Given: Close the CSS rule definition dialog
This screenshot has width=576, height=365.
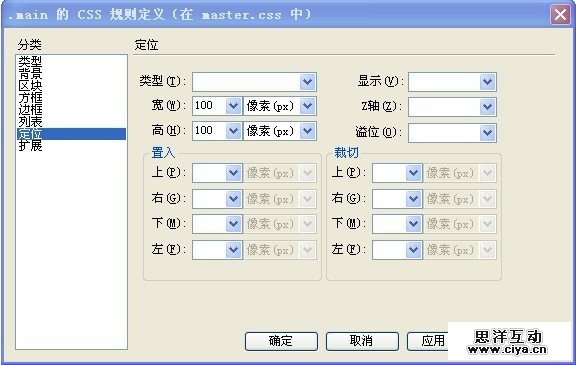Looking at the screenshot, I should coord(560,15).
